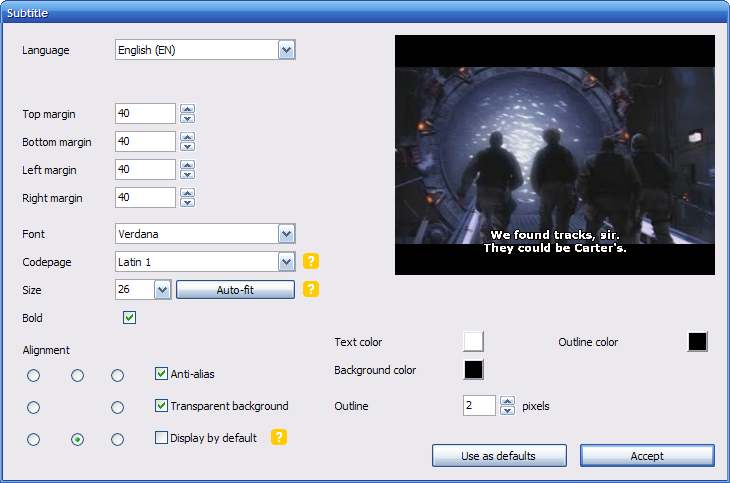Image resolution: width=730 pixels, height=483 pixels.
Task: Increase Left margin with up arrow
Action: pos(187,165)
